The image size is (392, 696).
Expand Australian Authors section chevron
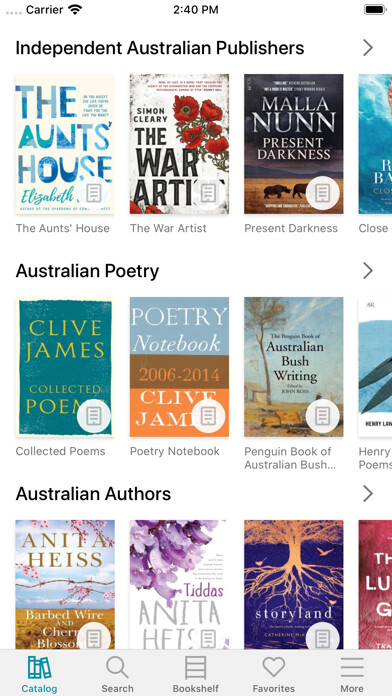pos(368,493)
